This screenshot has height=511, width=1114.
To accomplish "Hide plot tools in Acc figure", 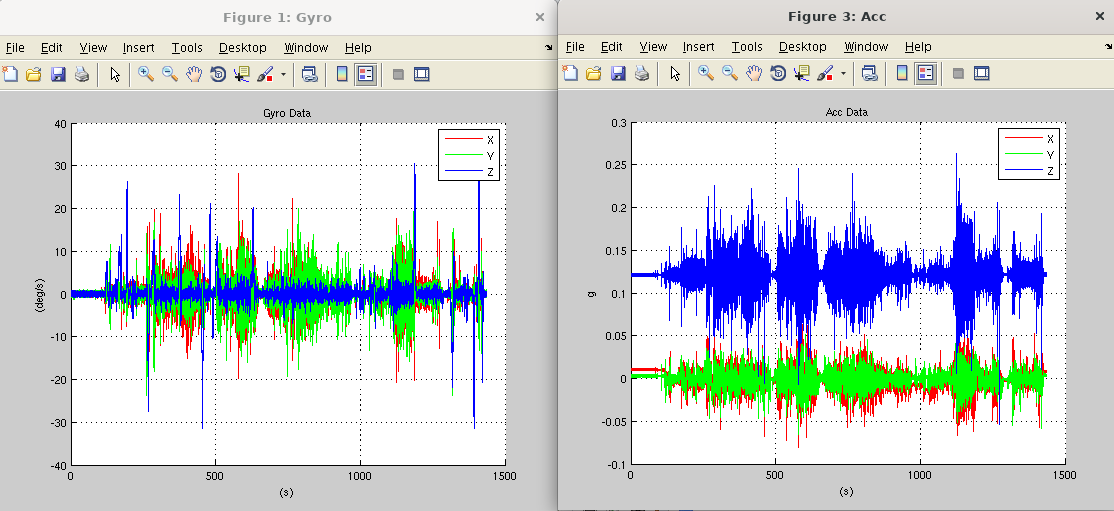I will coord(958,73).
